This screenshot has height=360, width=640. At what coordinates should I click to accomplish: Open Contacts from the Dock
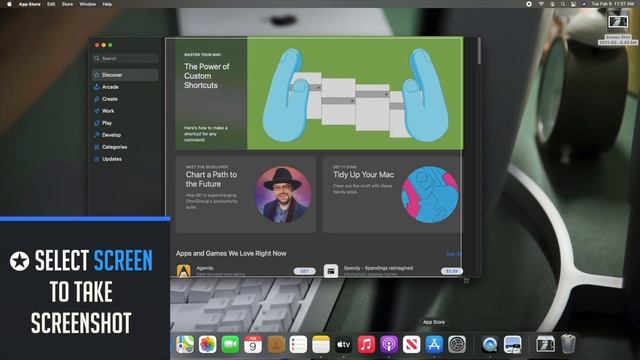coord(276,344)
